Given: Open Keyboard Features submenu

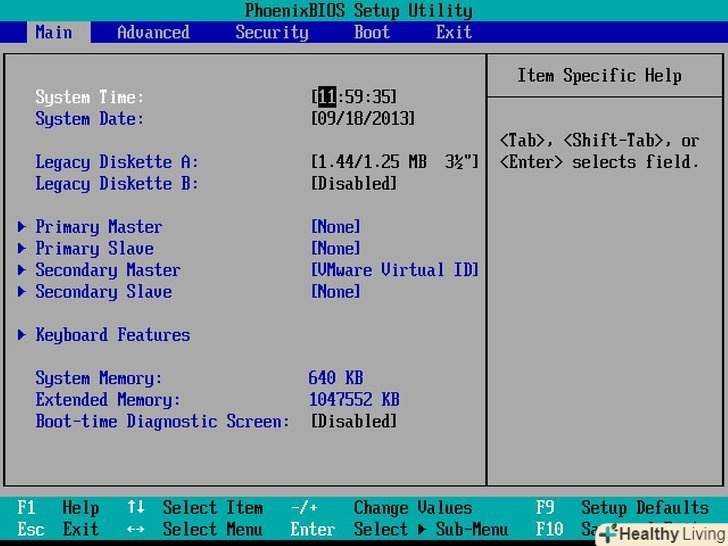Looking at the screenshot, I should tap(113, 335).
